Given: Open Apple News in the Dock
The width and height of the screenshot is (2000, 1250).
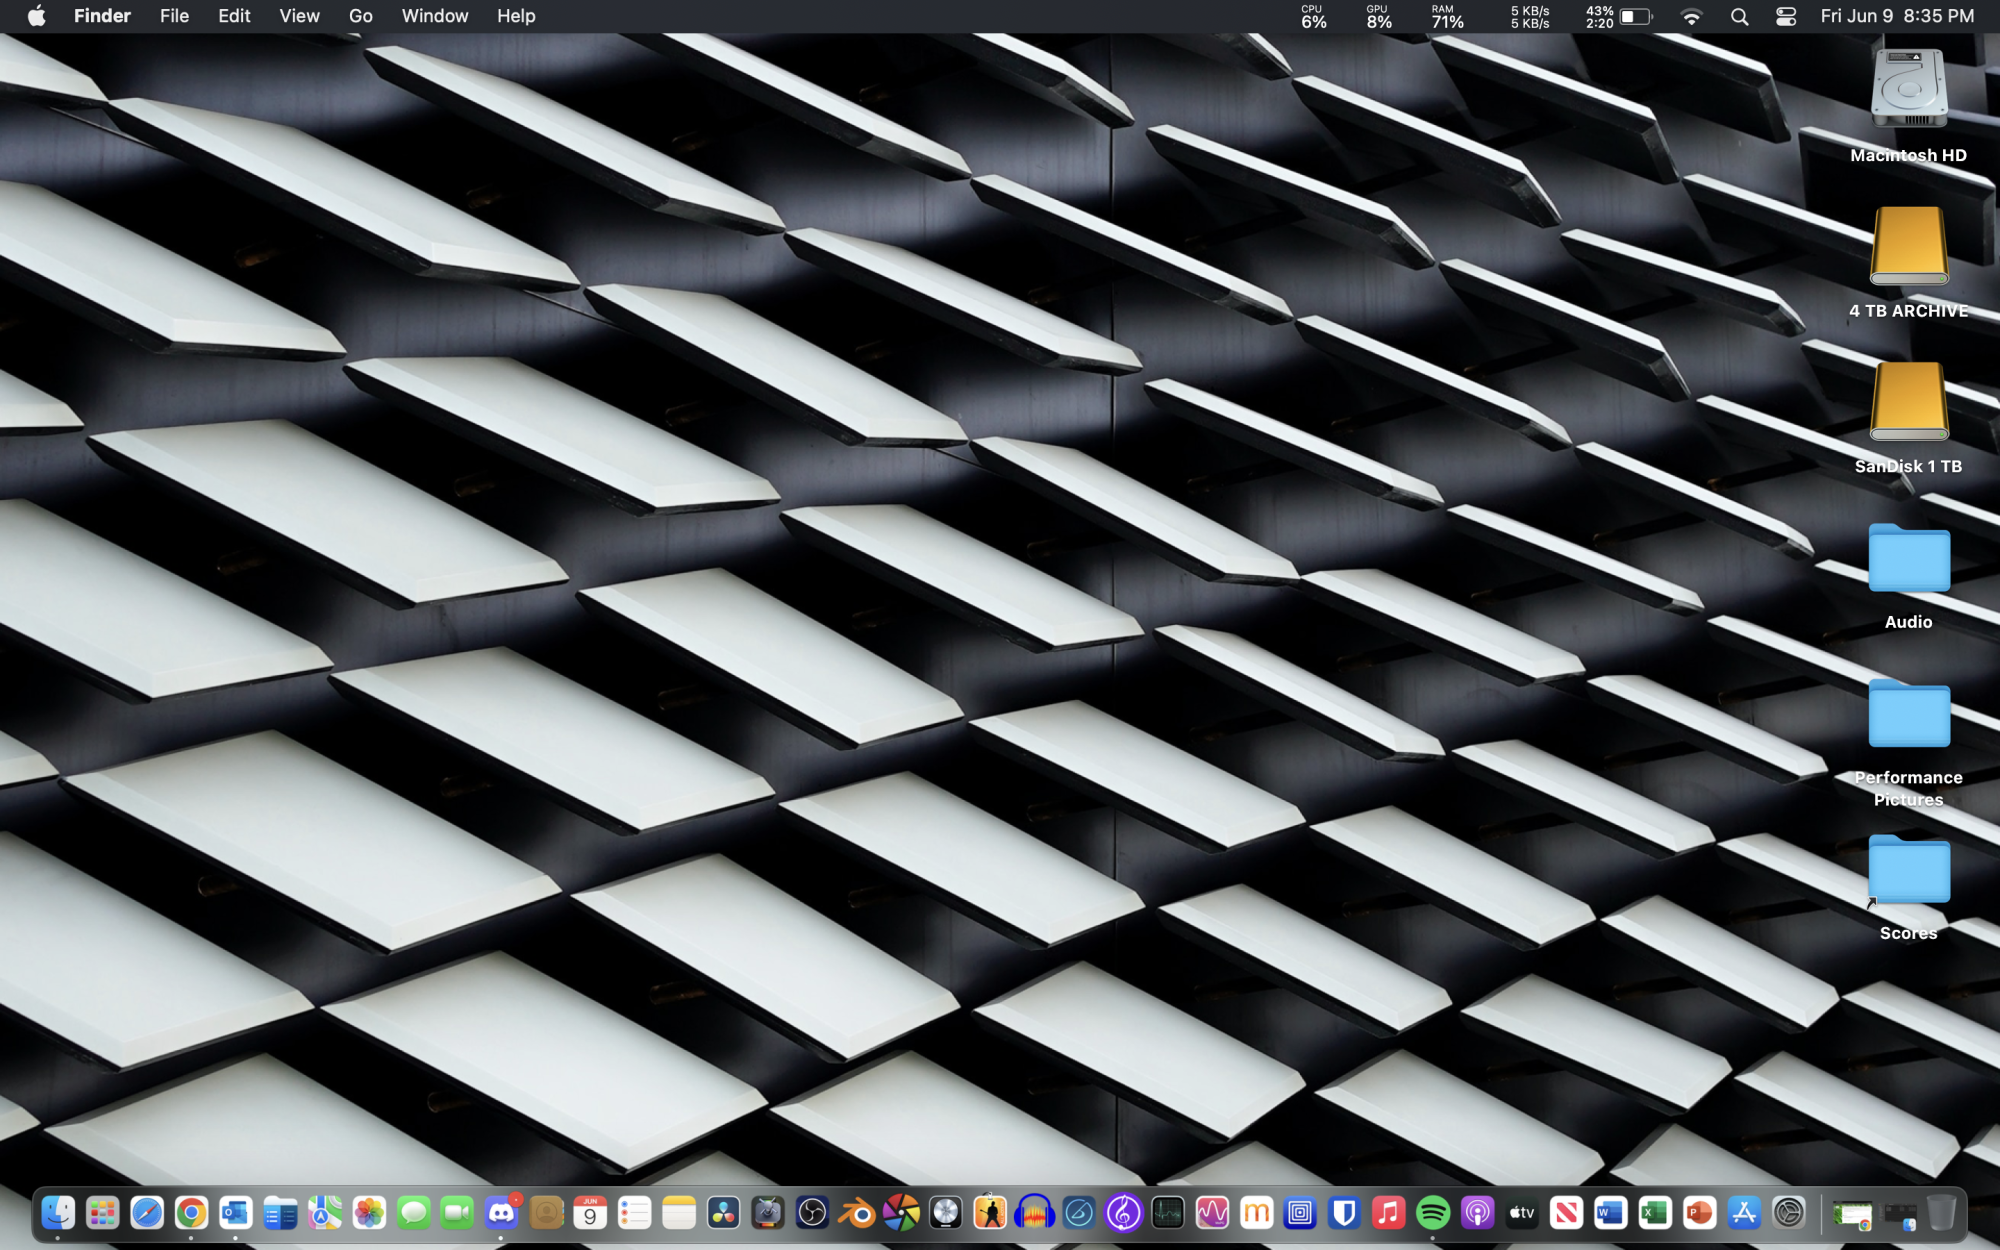Looking at the screenshot, I should click(x=1566, y=1213).
